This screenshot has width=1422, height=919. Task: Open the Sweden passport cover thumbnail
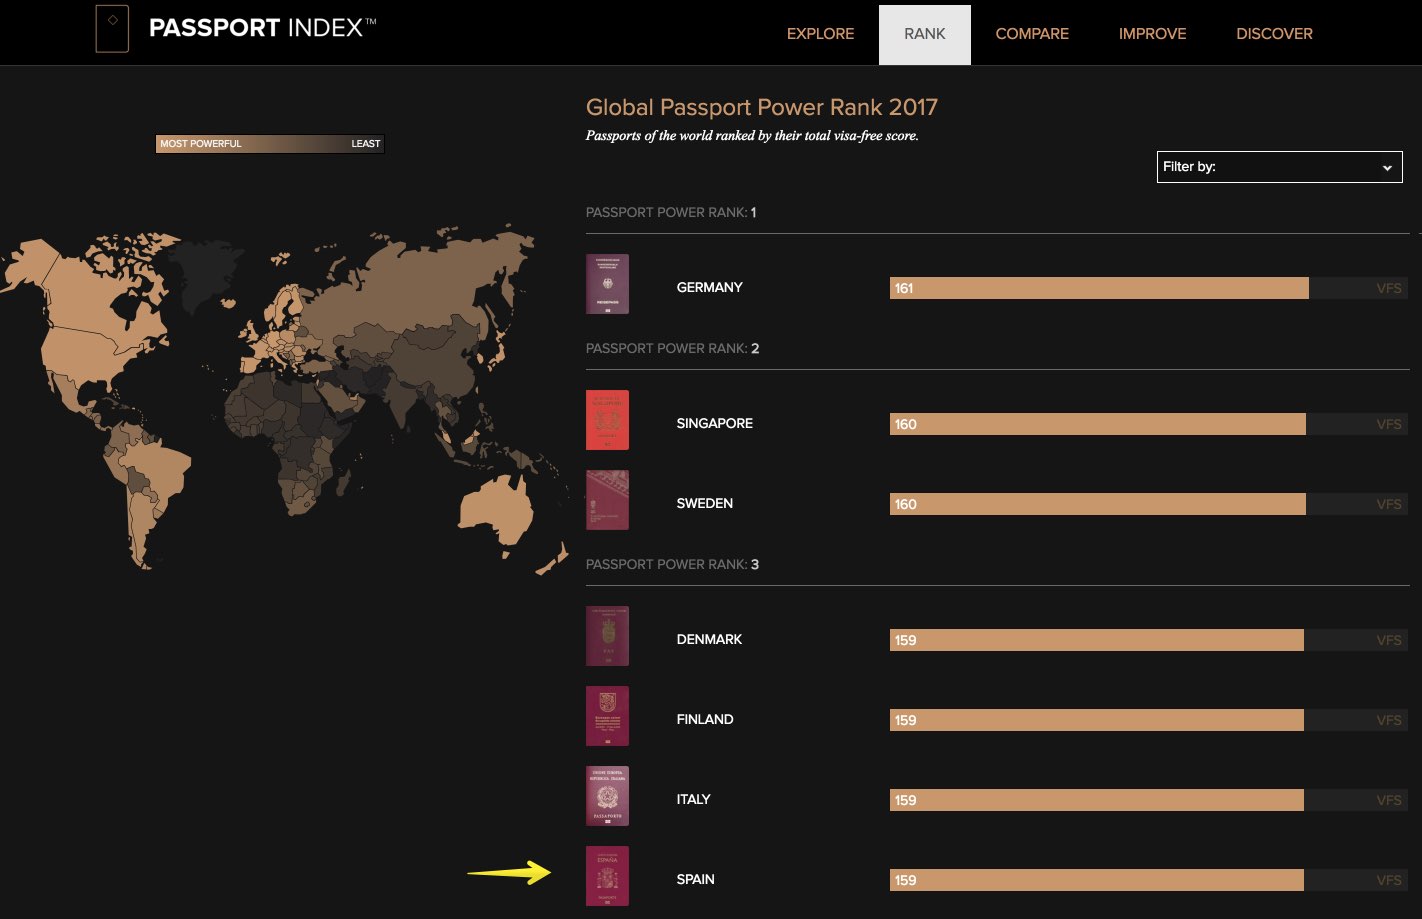(x=607, y=500)
